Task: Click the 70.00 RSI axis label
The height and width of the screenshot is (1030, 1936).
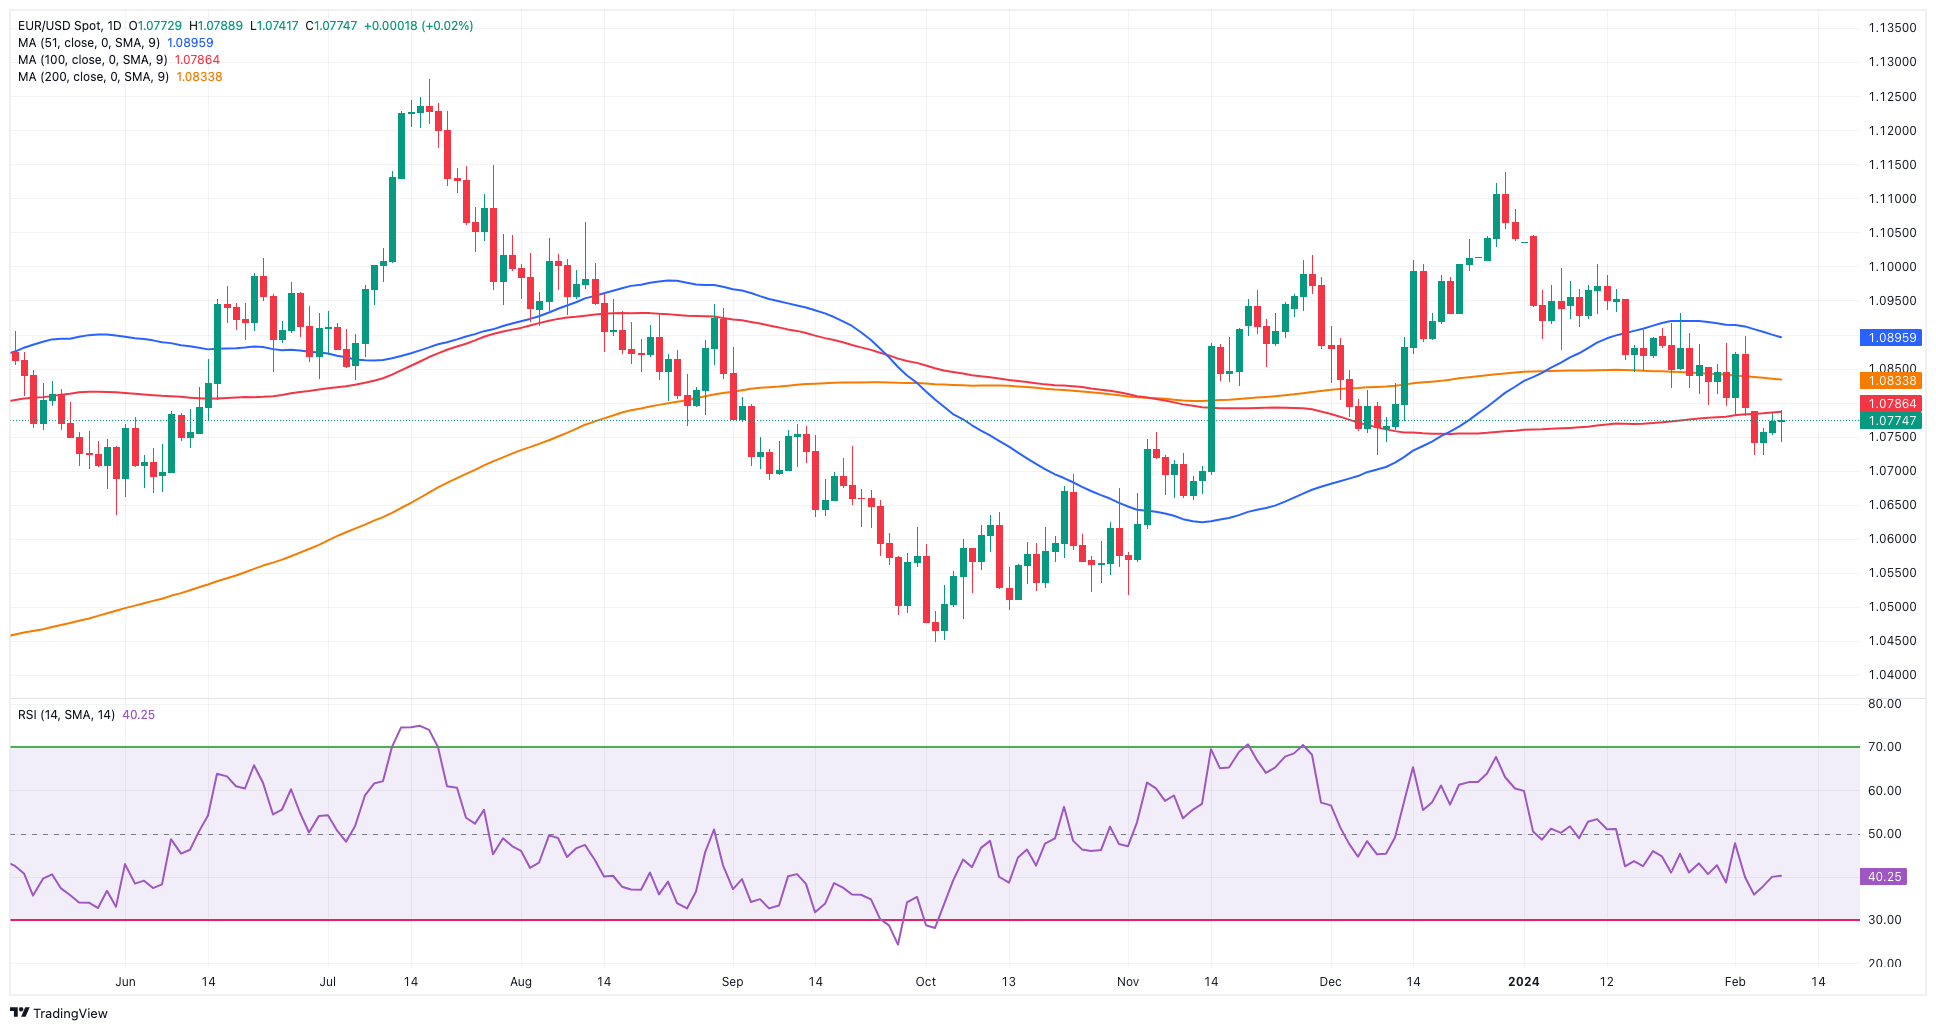Action: click(1885, 747)
